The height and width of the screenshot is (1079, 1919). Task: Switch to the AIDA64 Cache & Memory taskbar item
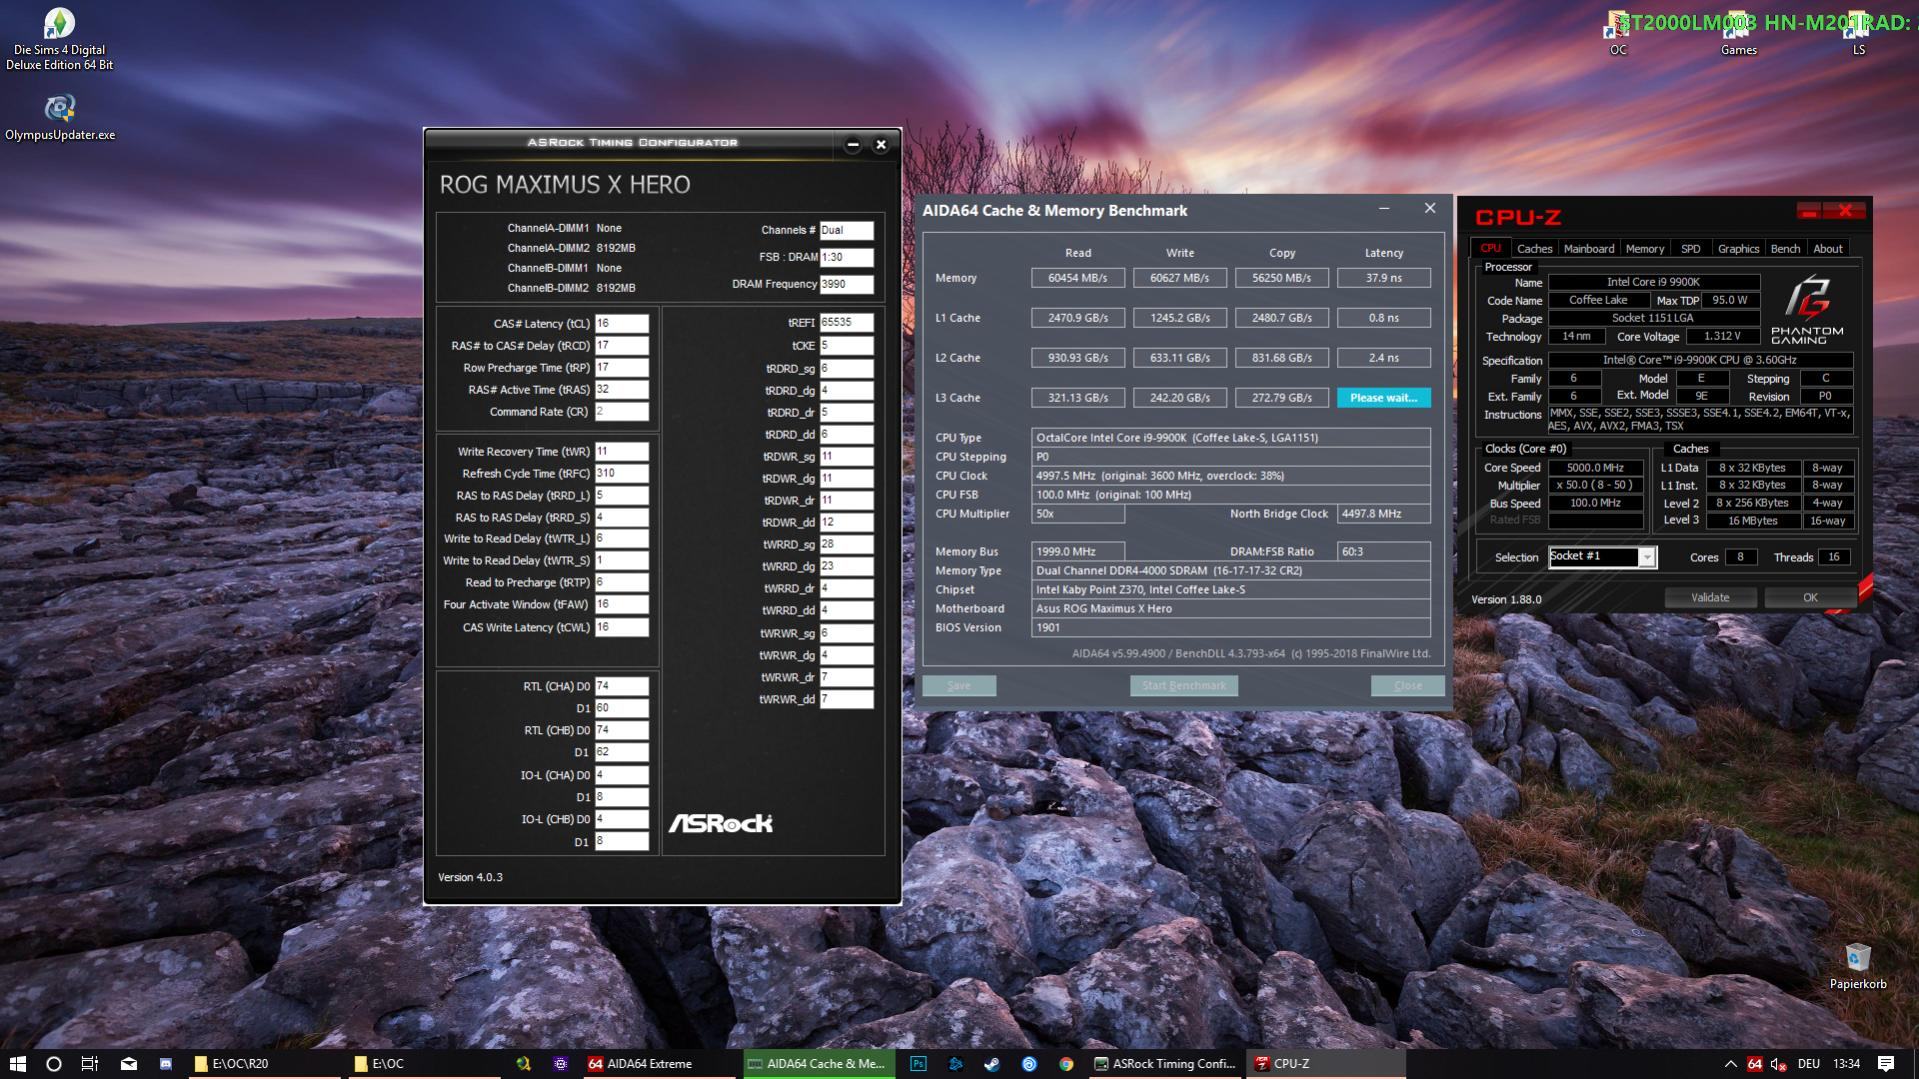[820, 1064]
